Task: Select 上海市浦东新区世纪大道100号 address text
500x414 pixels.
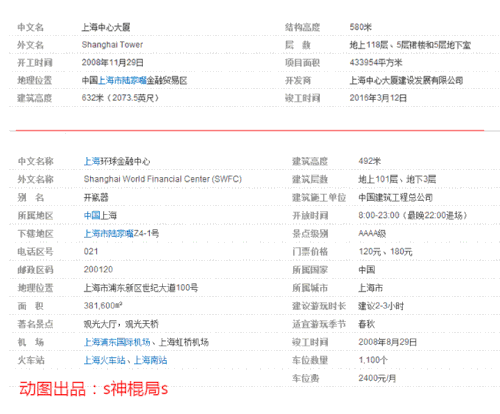Action: tap(141, 288)
